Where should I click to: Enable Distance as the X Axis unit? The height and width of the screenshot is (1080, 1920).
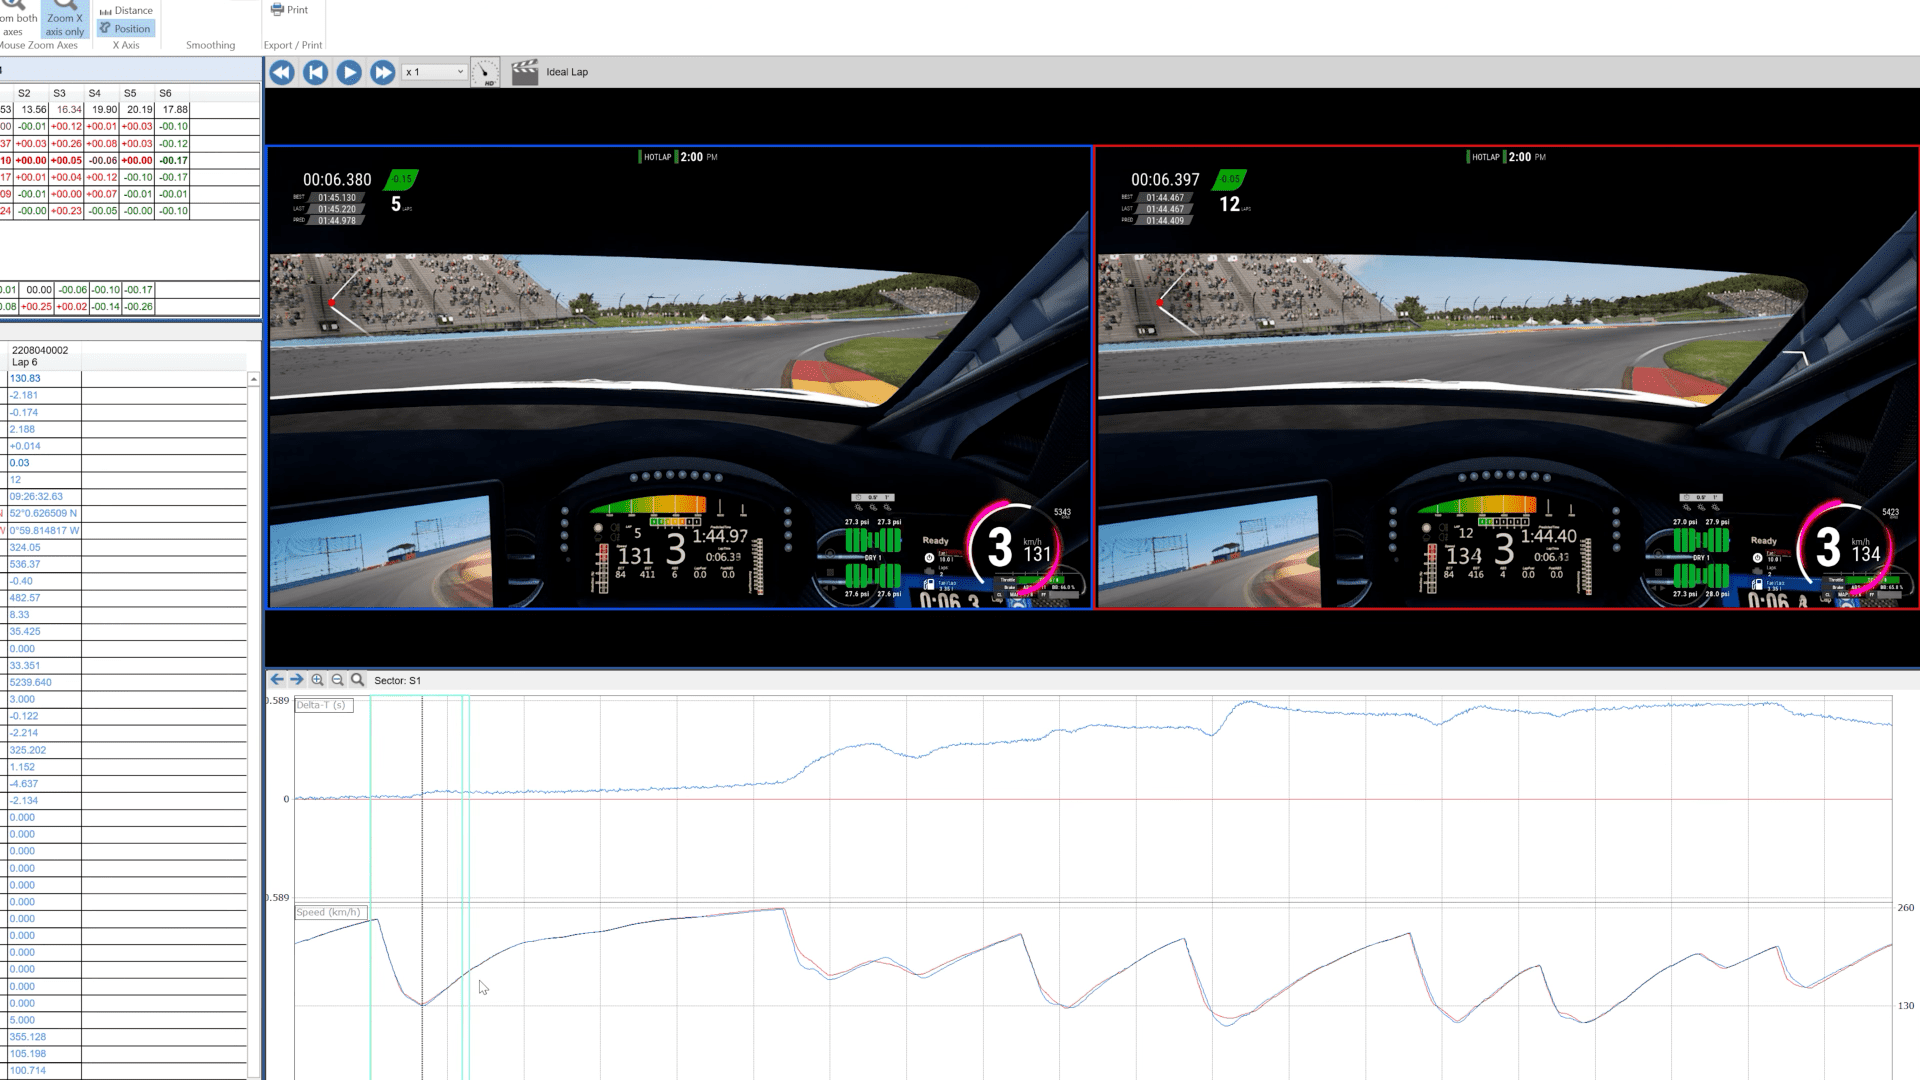(x=126, y=9)
